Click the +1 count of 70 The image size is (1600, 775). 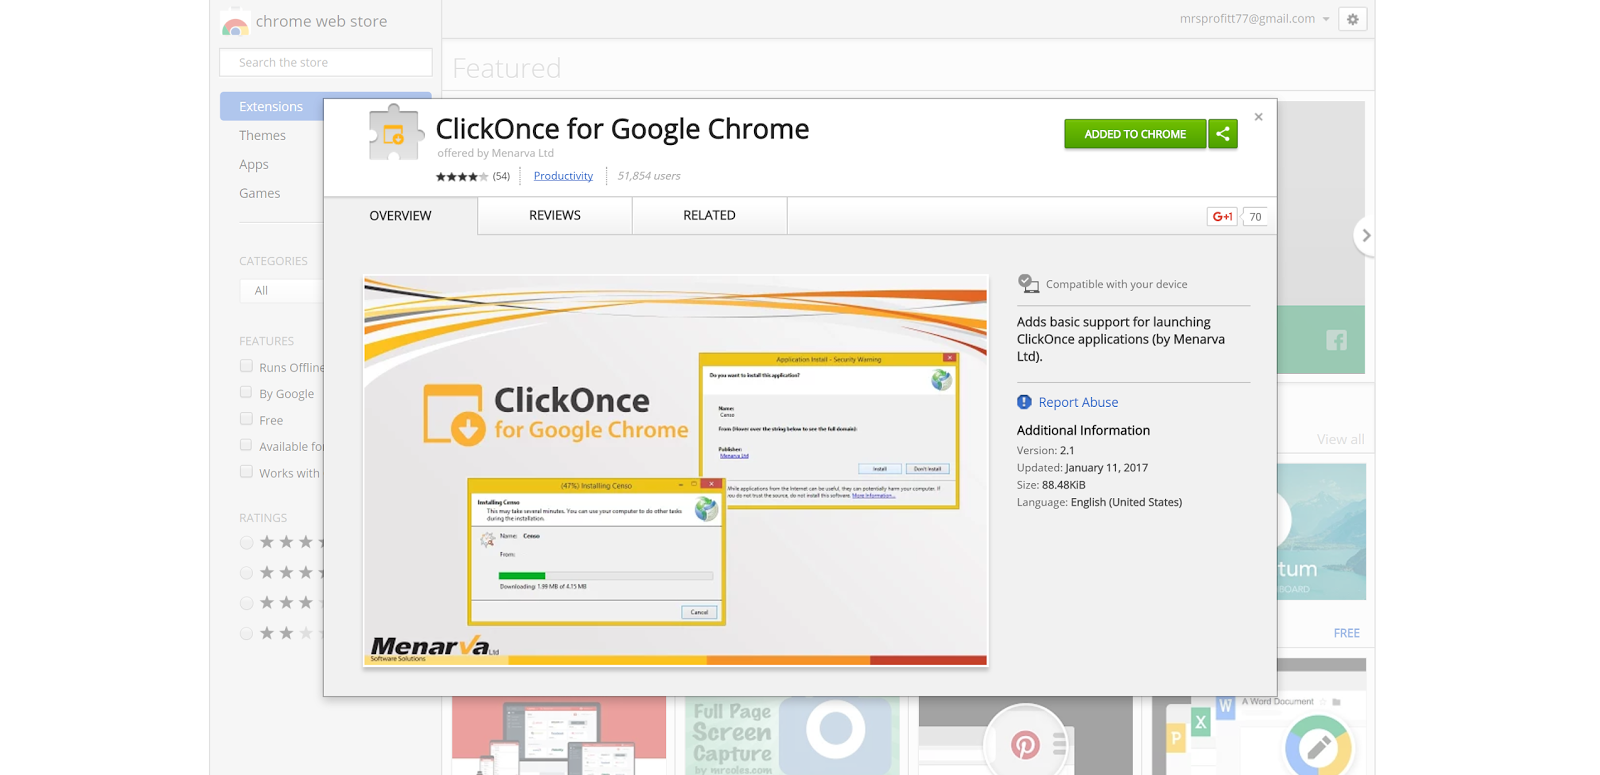(1255, 217)
